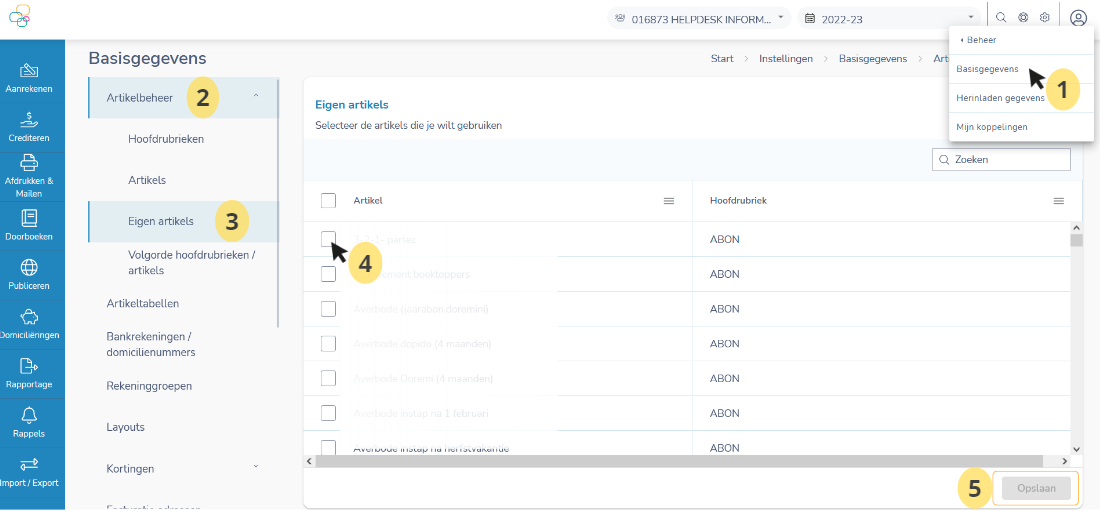
Task: Click the Opslaan button
Action: (x=1035, y=488)
